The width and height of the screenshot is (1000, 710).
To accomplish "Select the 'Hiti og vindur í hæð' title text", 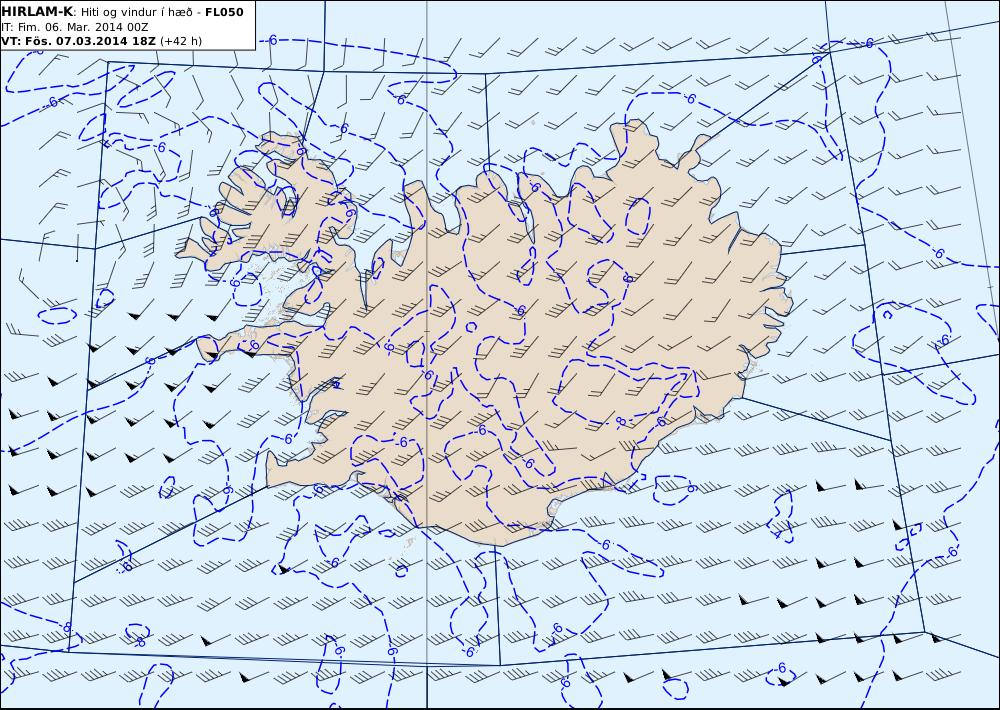I will point(138,12).
